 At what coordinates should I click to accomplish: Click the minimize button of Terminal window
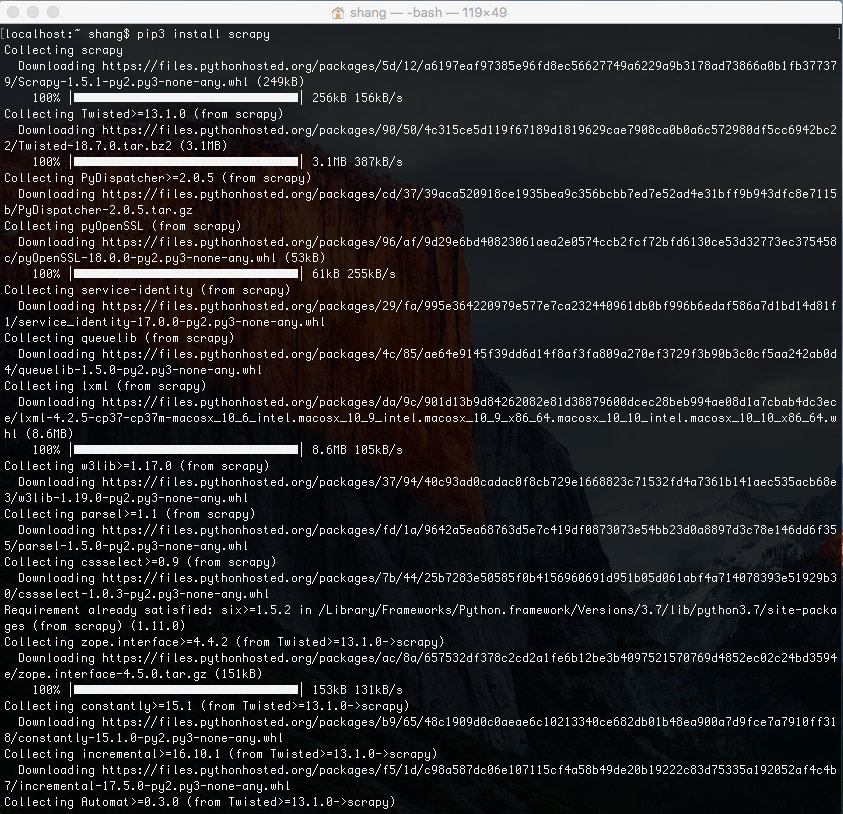pos(33,12)
